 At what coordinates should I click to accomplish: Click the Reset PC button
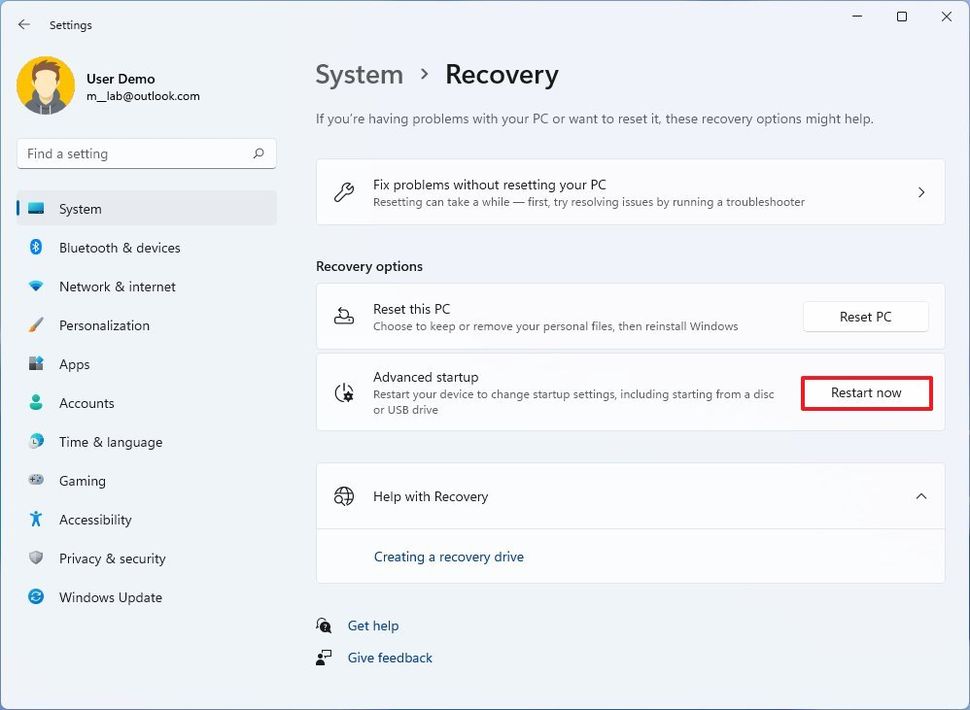pos(865,316)
